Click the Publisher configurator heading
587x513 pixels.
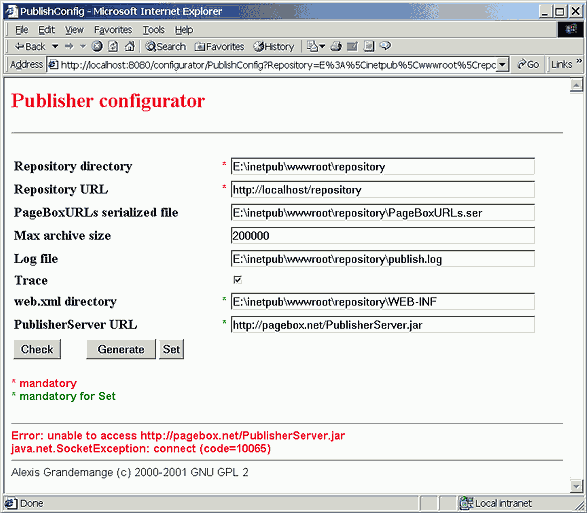pyautogui.click(x=108, y=101)
